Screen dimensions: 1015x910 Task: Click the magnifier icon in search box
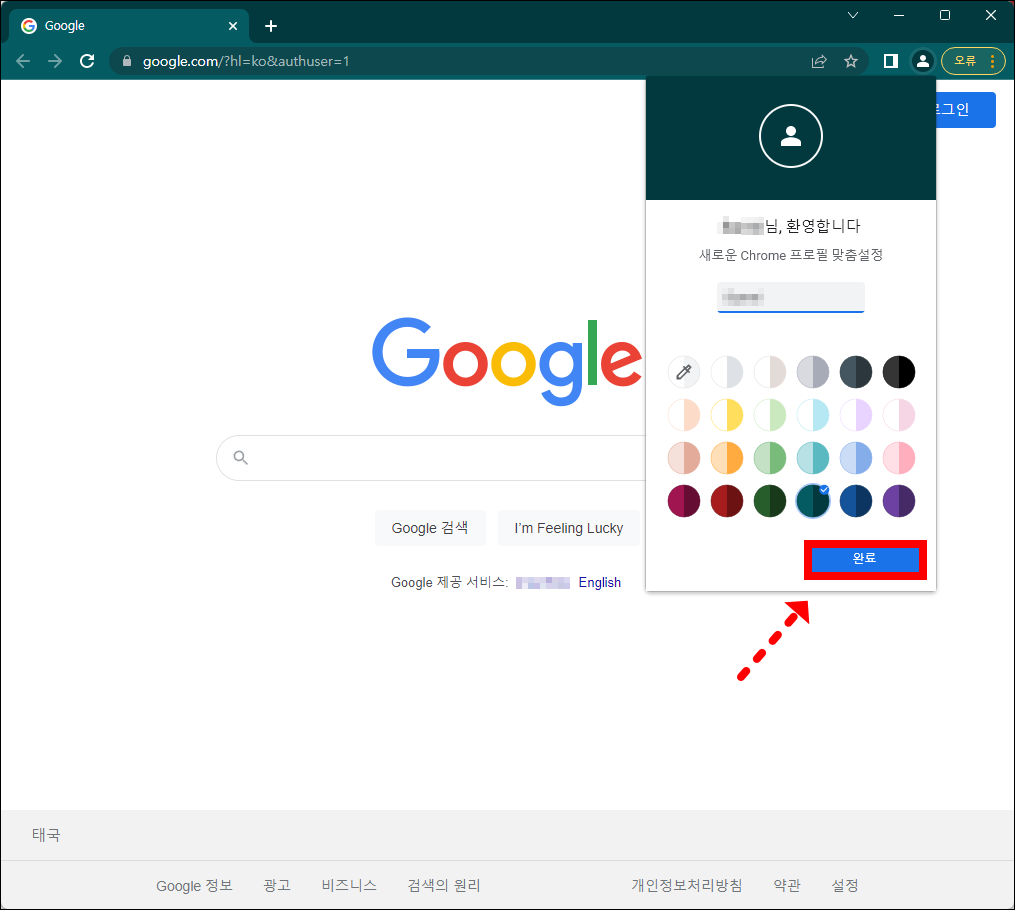(x=240, y=458)
